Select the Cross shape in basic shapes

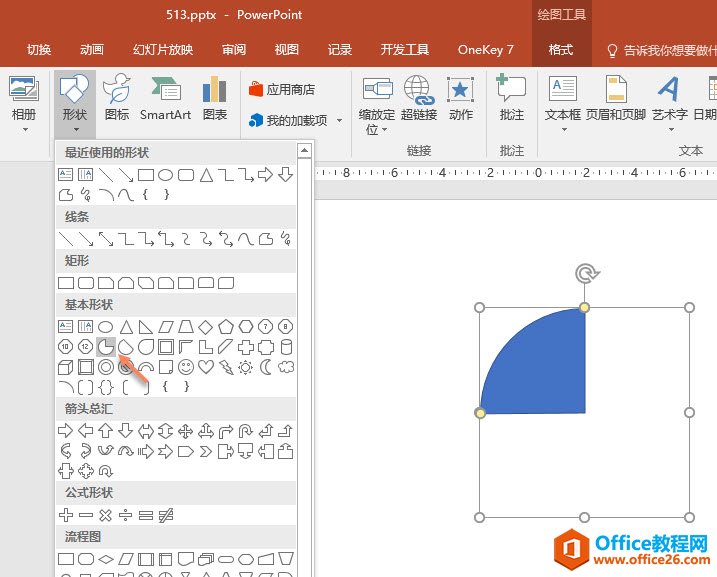tap(246, 347)
